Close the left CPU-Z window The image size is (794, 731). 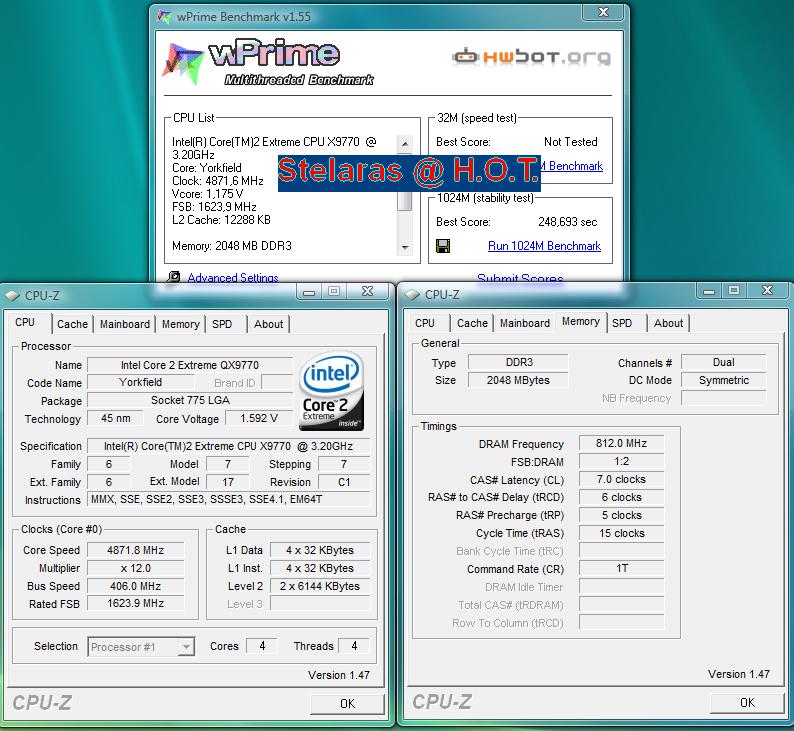(x=368, y=291)
